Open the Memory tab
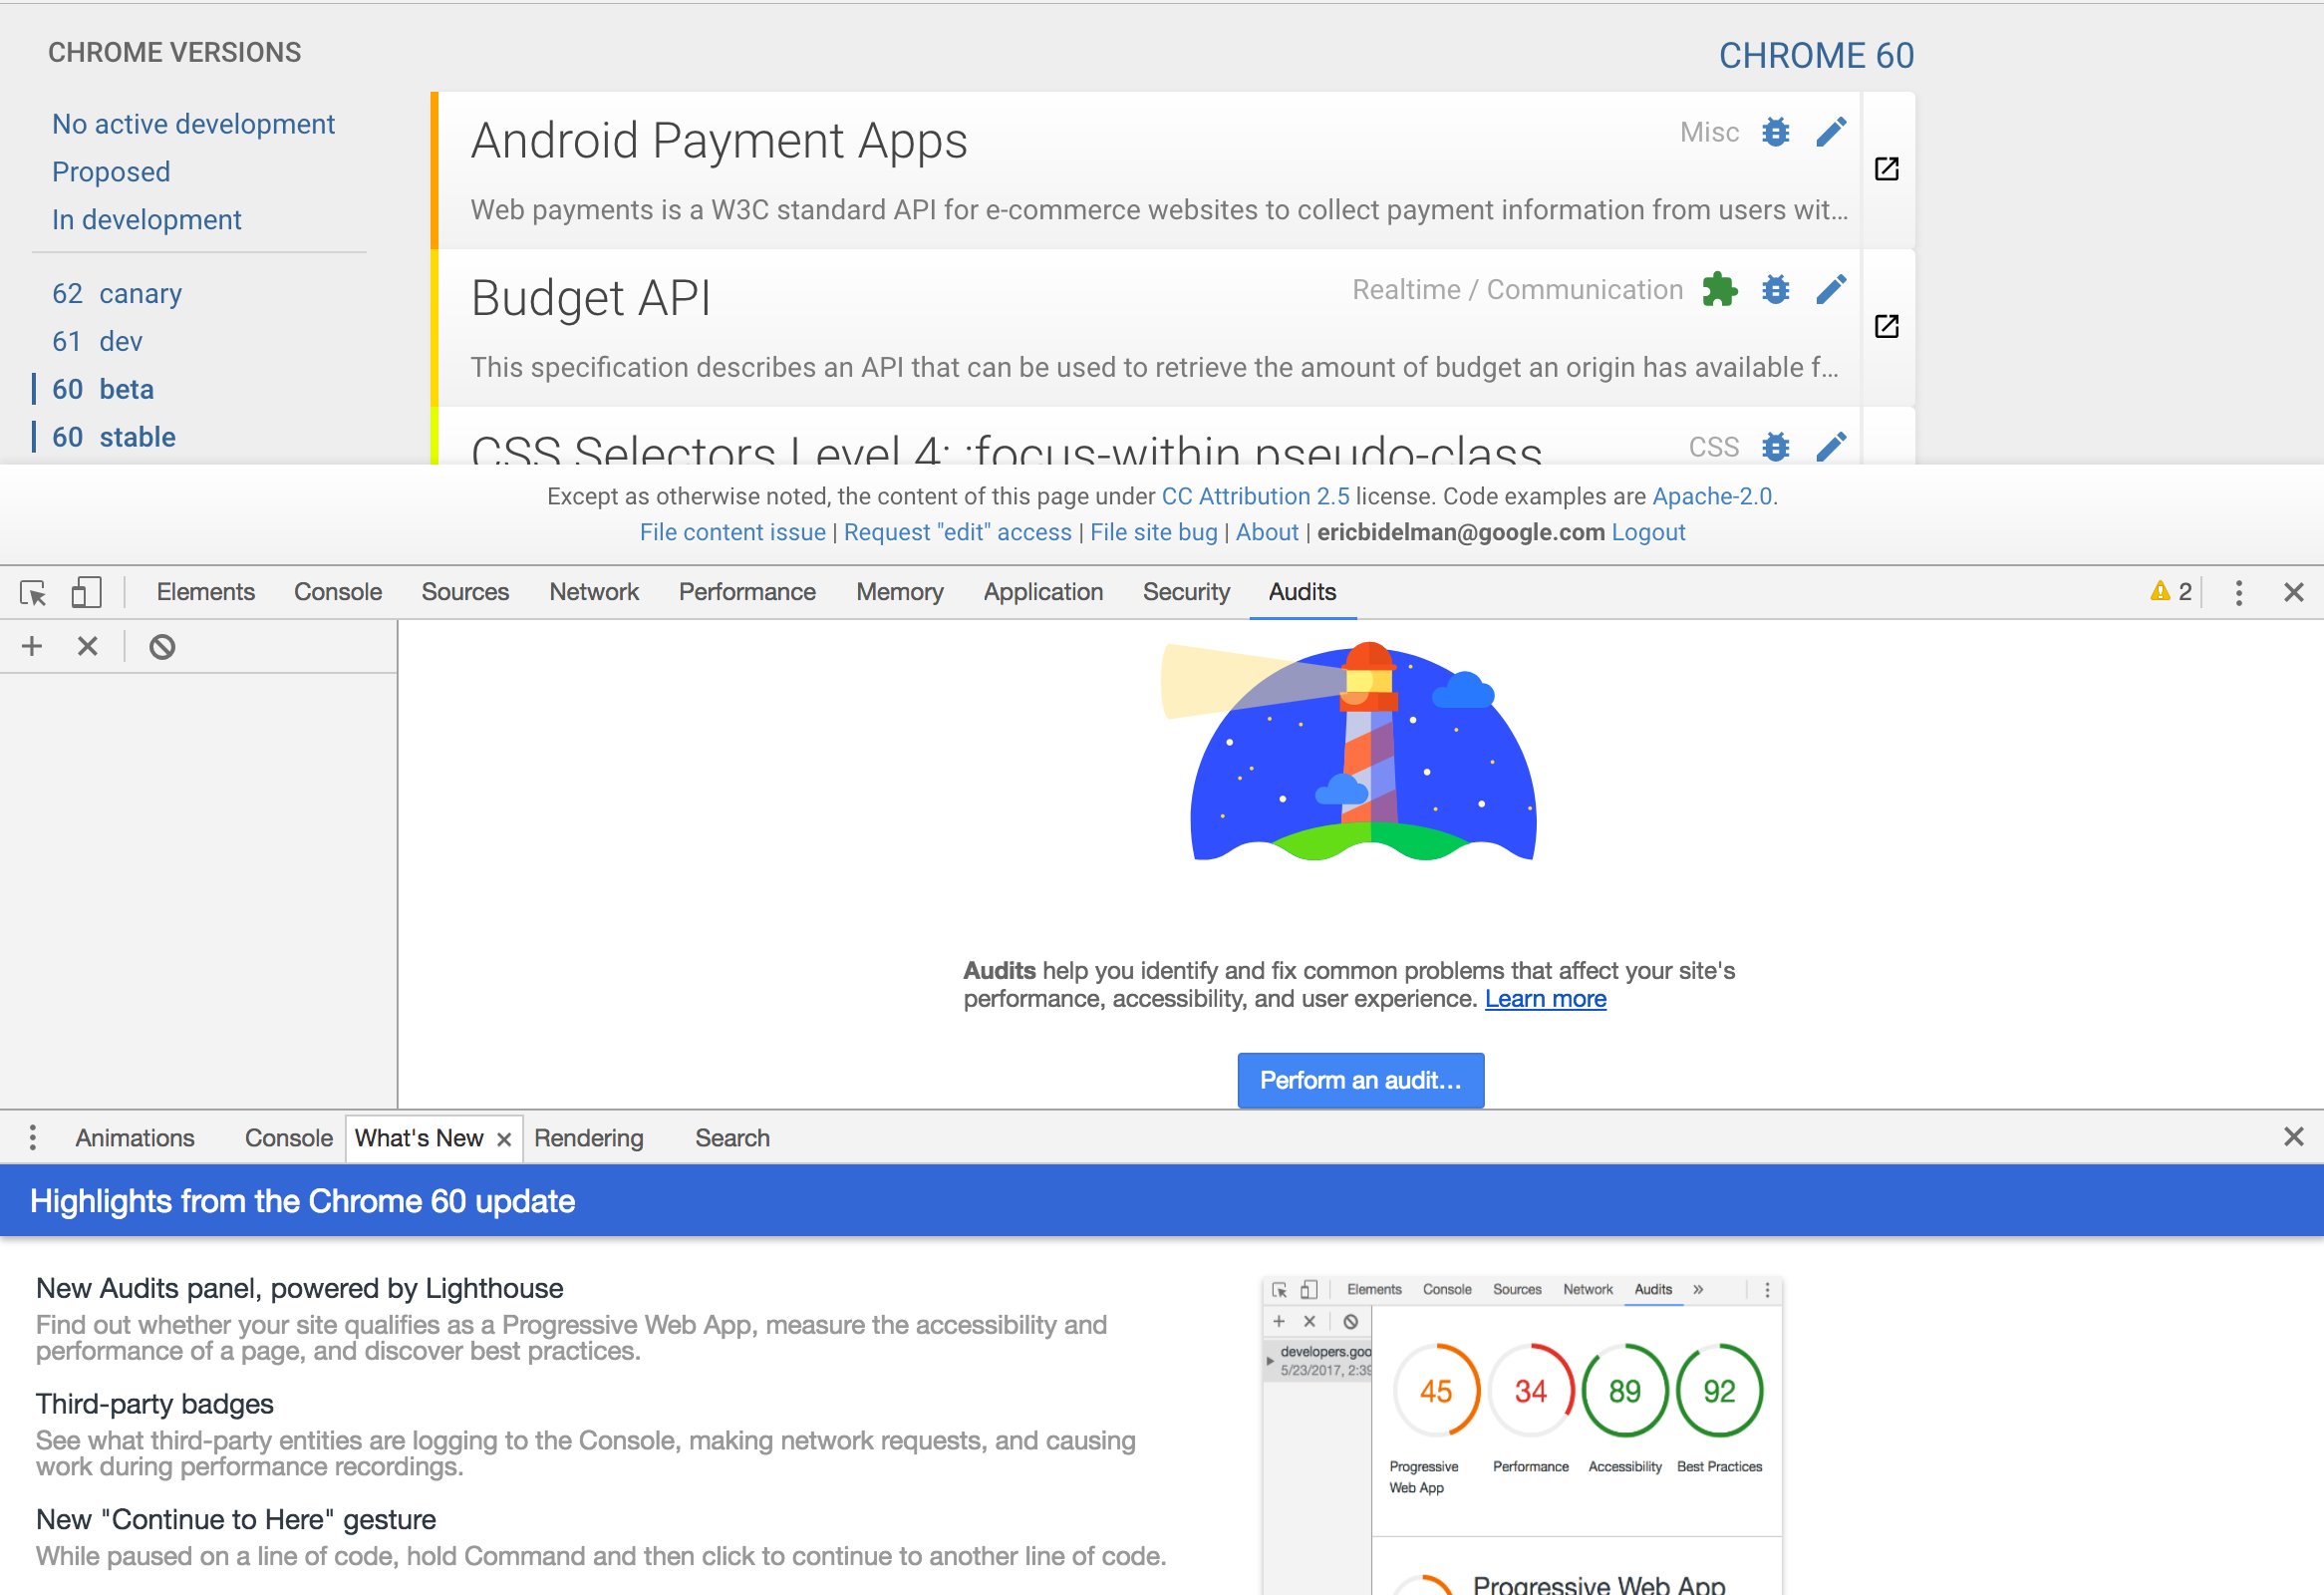This screenshot has width=2324, height=1595. [900, 592]
